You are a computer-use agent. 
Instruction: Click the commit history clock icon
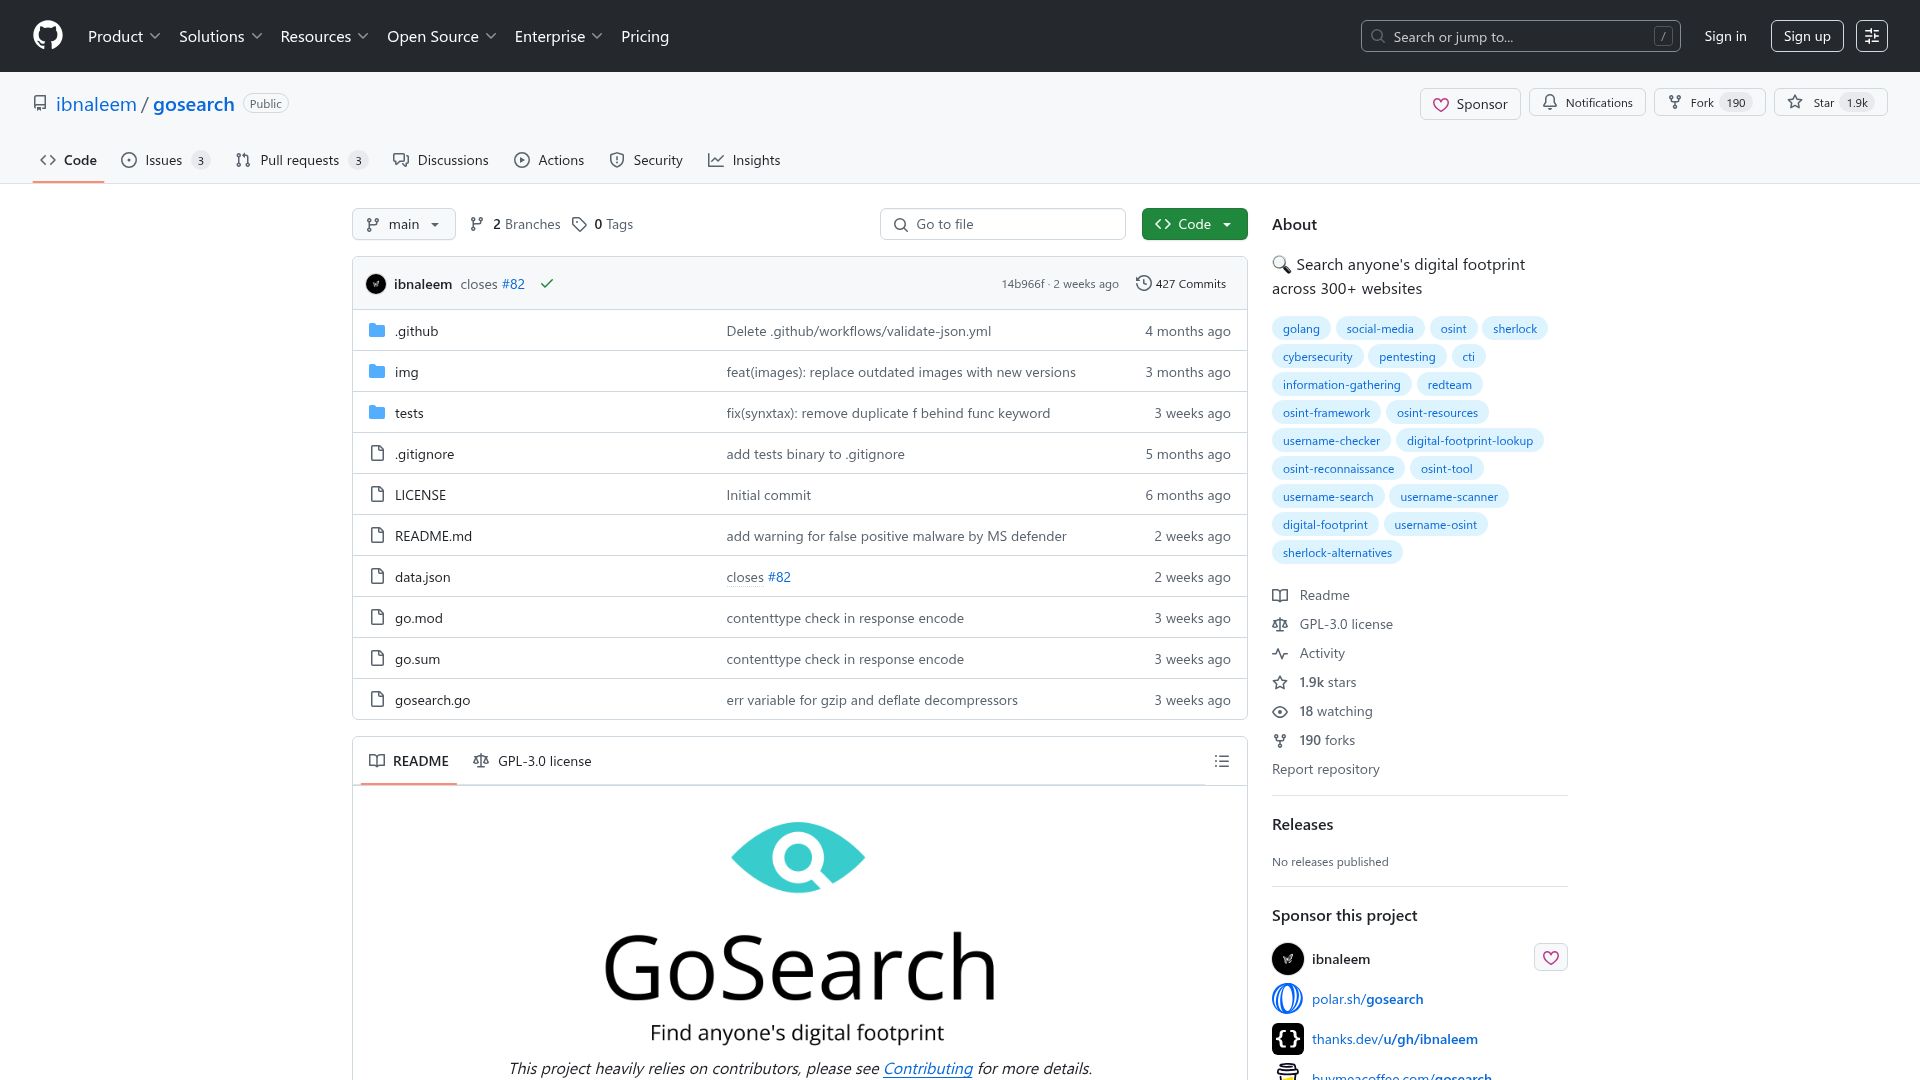coord(1143,284)
